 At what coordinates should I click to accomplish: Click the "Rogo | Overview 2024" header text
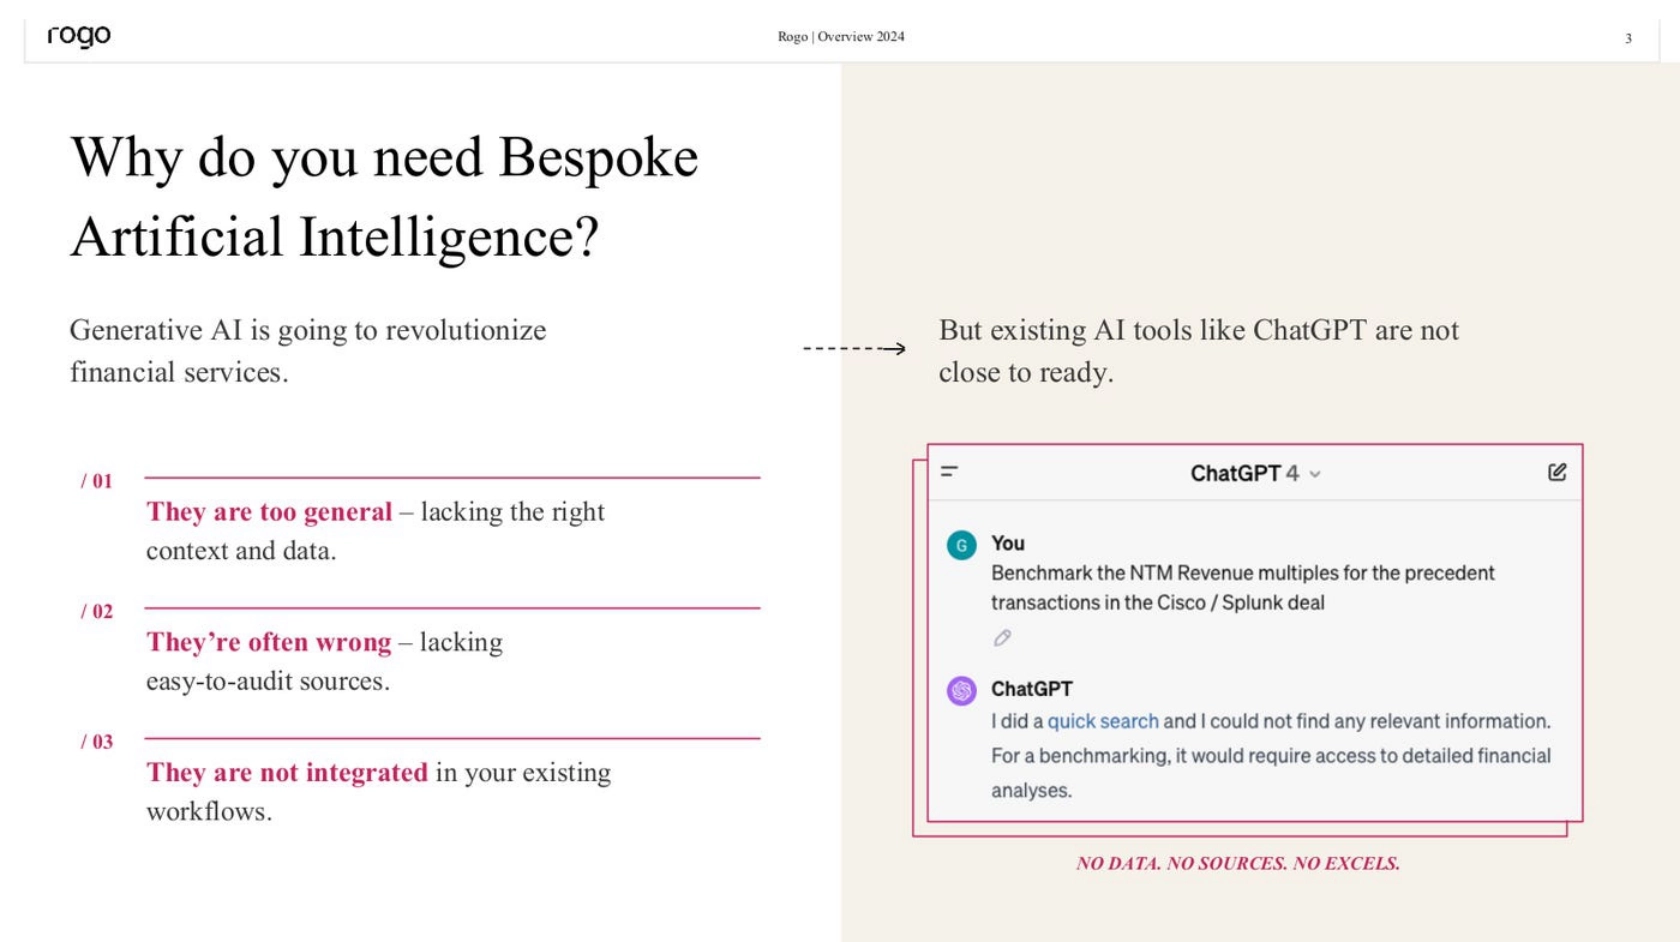point(841,37)
